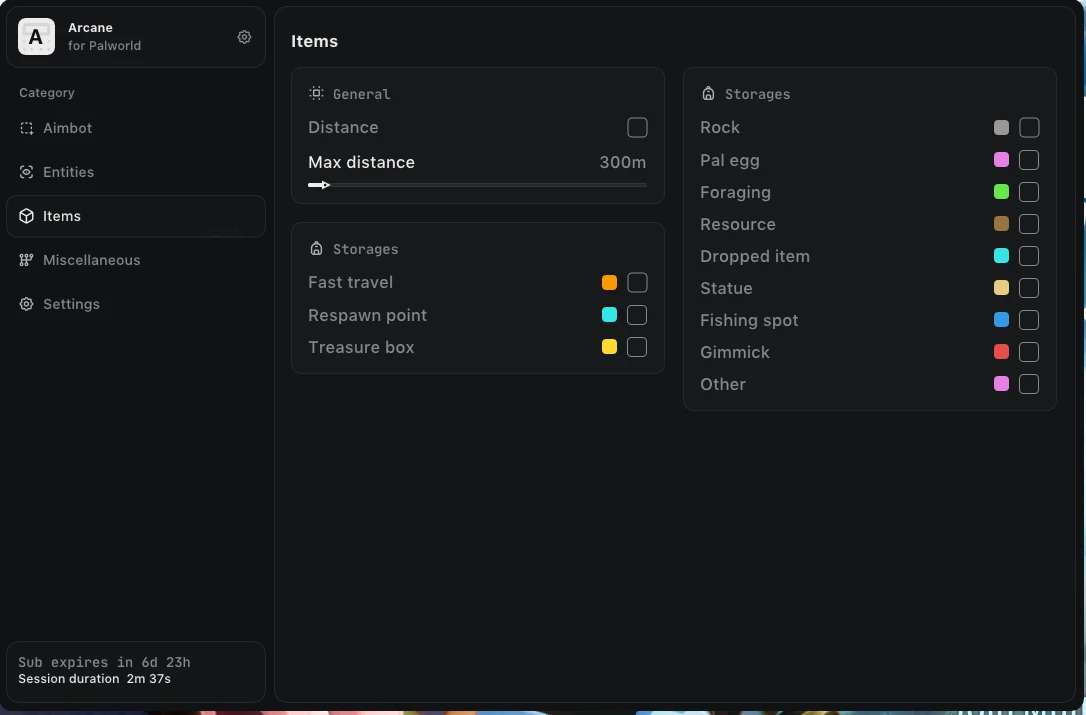Click the Entities scan icon in sidebar
This screenshot has width=1086, height=715.
[x=26, y=172]
